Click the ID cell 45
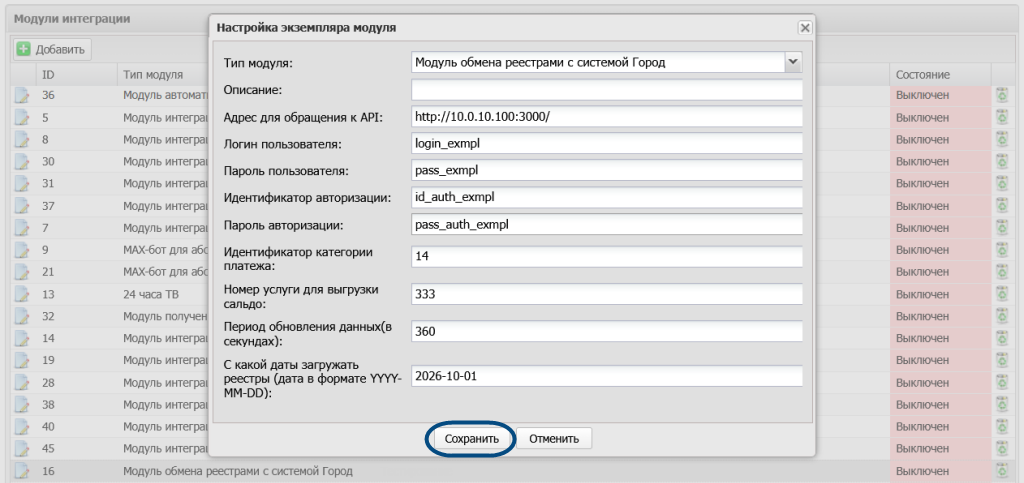Viewport: 1024px width, 483px height. pos(48,449)
